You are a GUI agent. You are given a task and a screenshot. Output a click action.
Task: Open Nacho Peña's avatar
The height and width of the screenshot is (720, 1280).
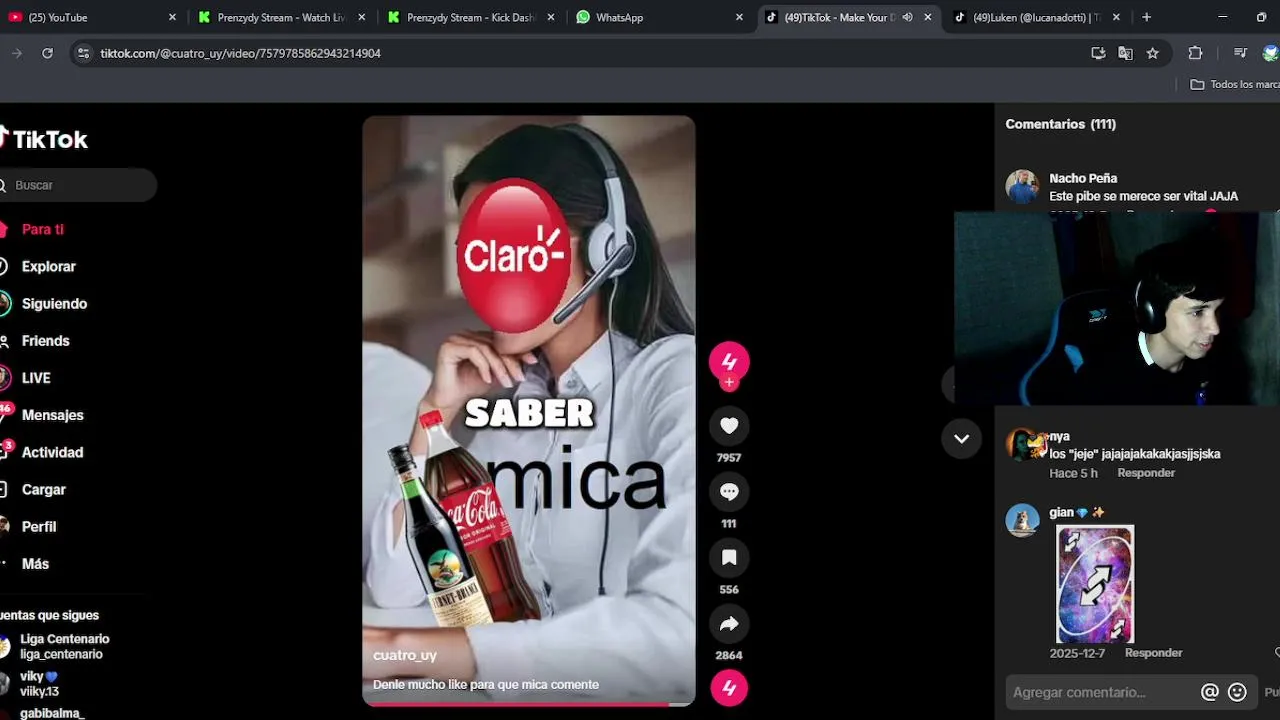[1022, 187]
